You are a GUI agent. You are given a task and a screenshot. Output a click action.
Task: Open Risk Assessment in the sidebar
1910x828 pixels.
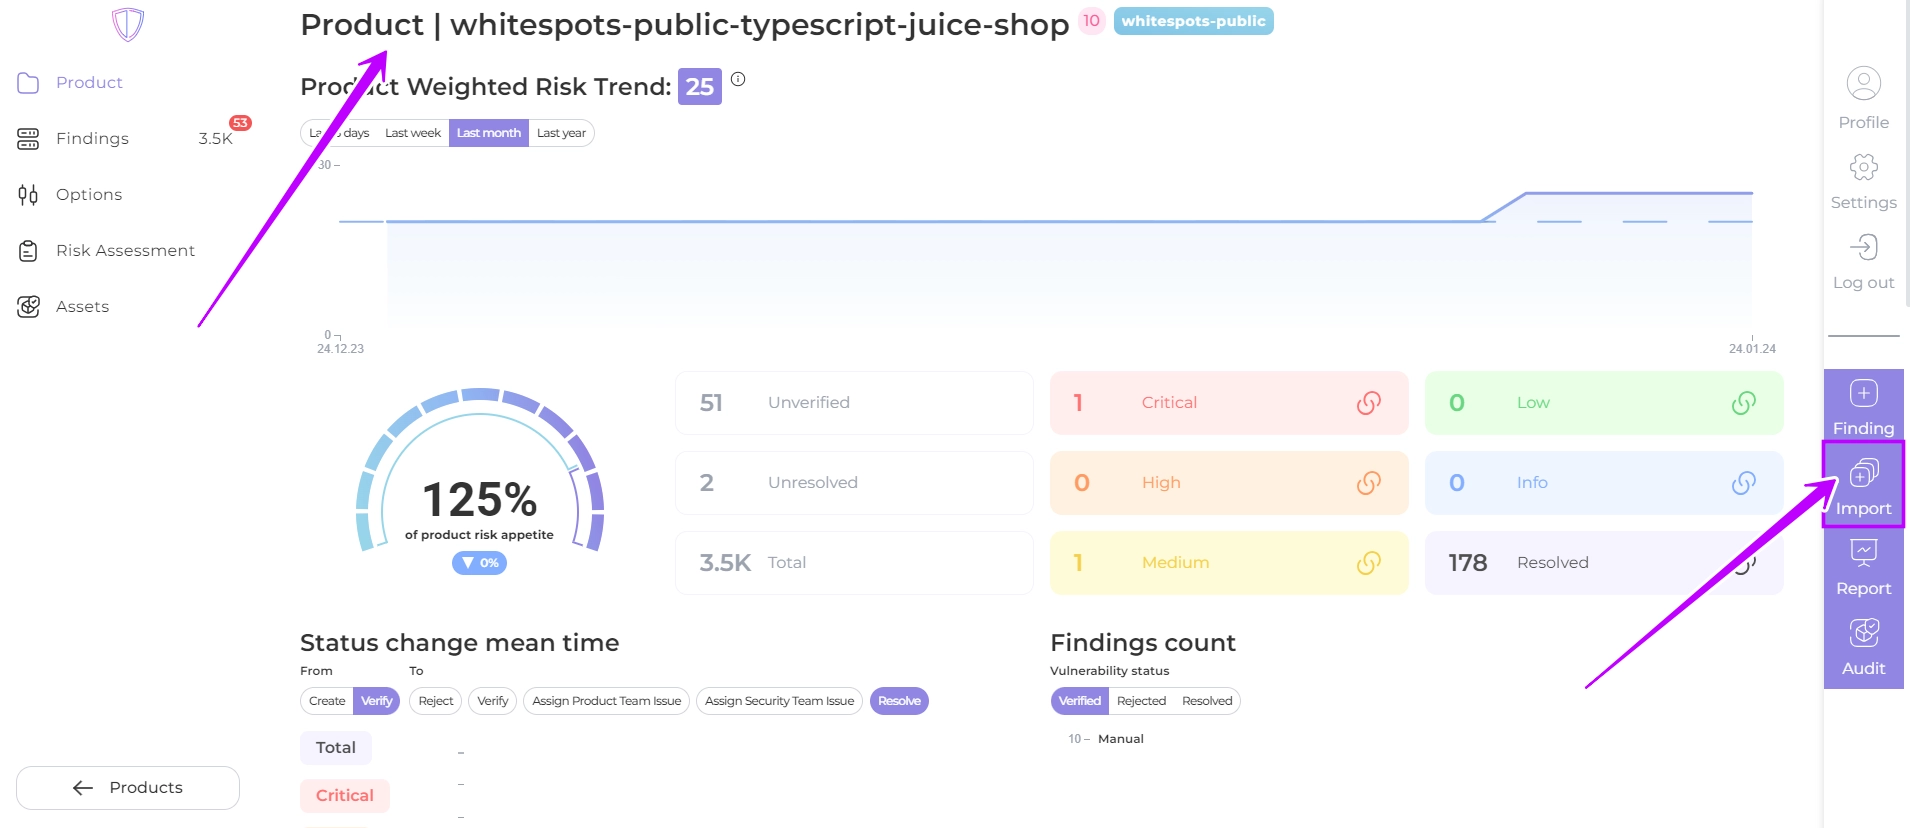pyautogui.click(x=125, y=251)
